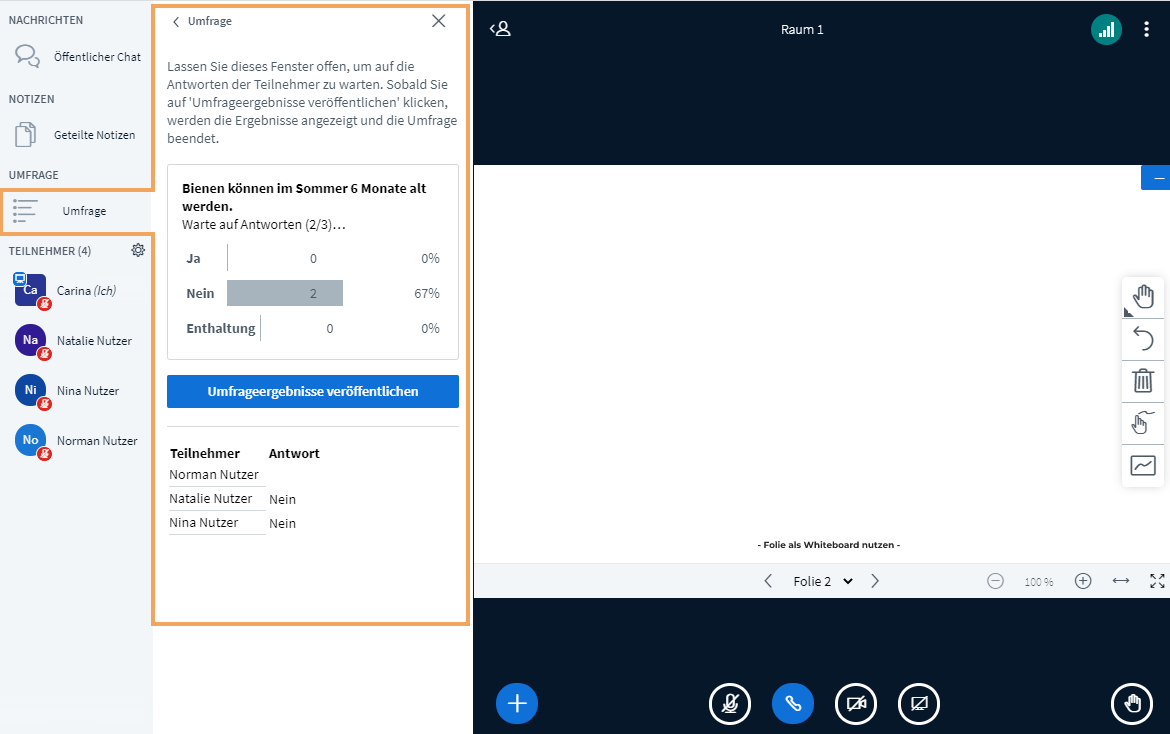Open the three-dot options menu
Image resolution: width=1170 pixels, height=734 pixels.
pyautogui.click(x=1147, y=30)
